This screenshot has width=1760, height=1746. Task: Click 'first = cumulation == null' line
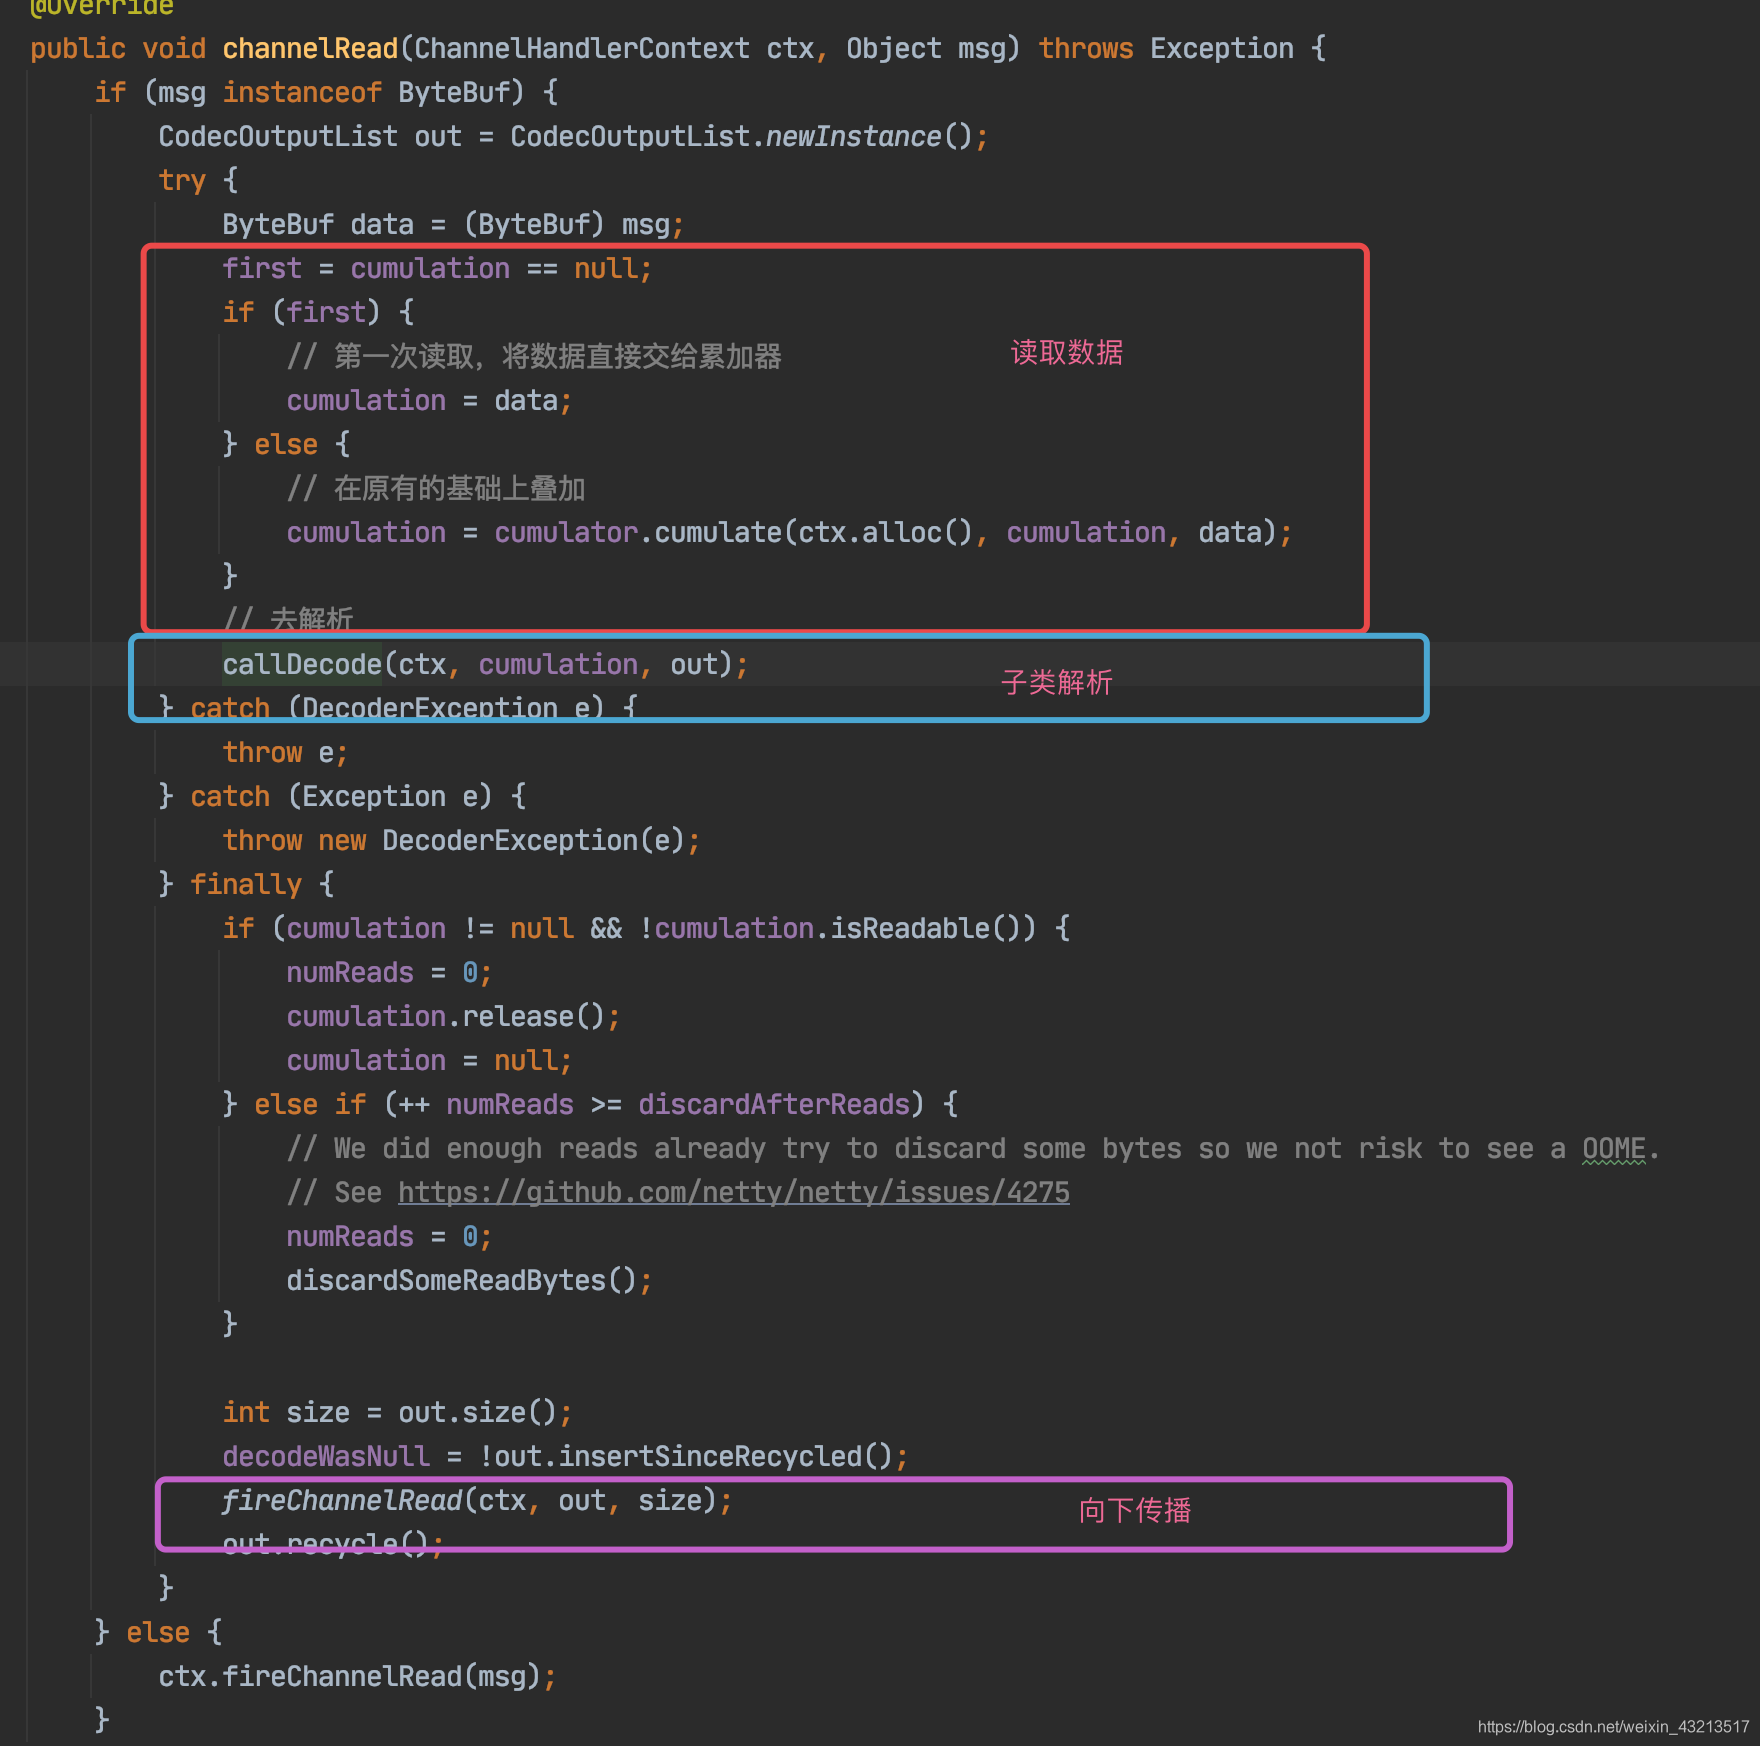click(x=437, y=268)
